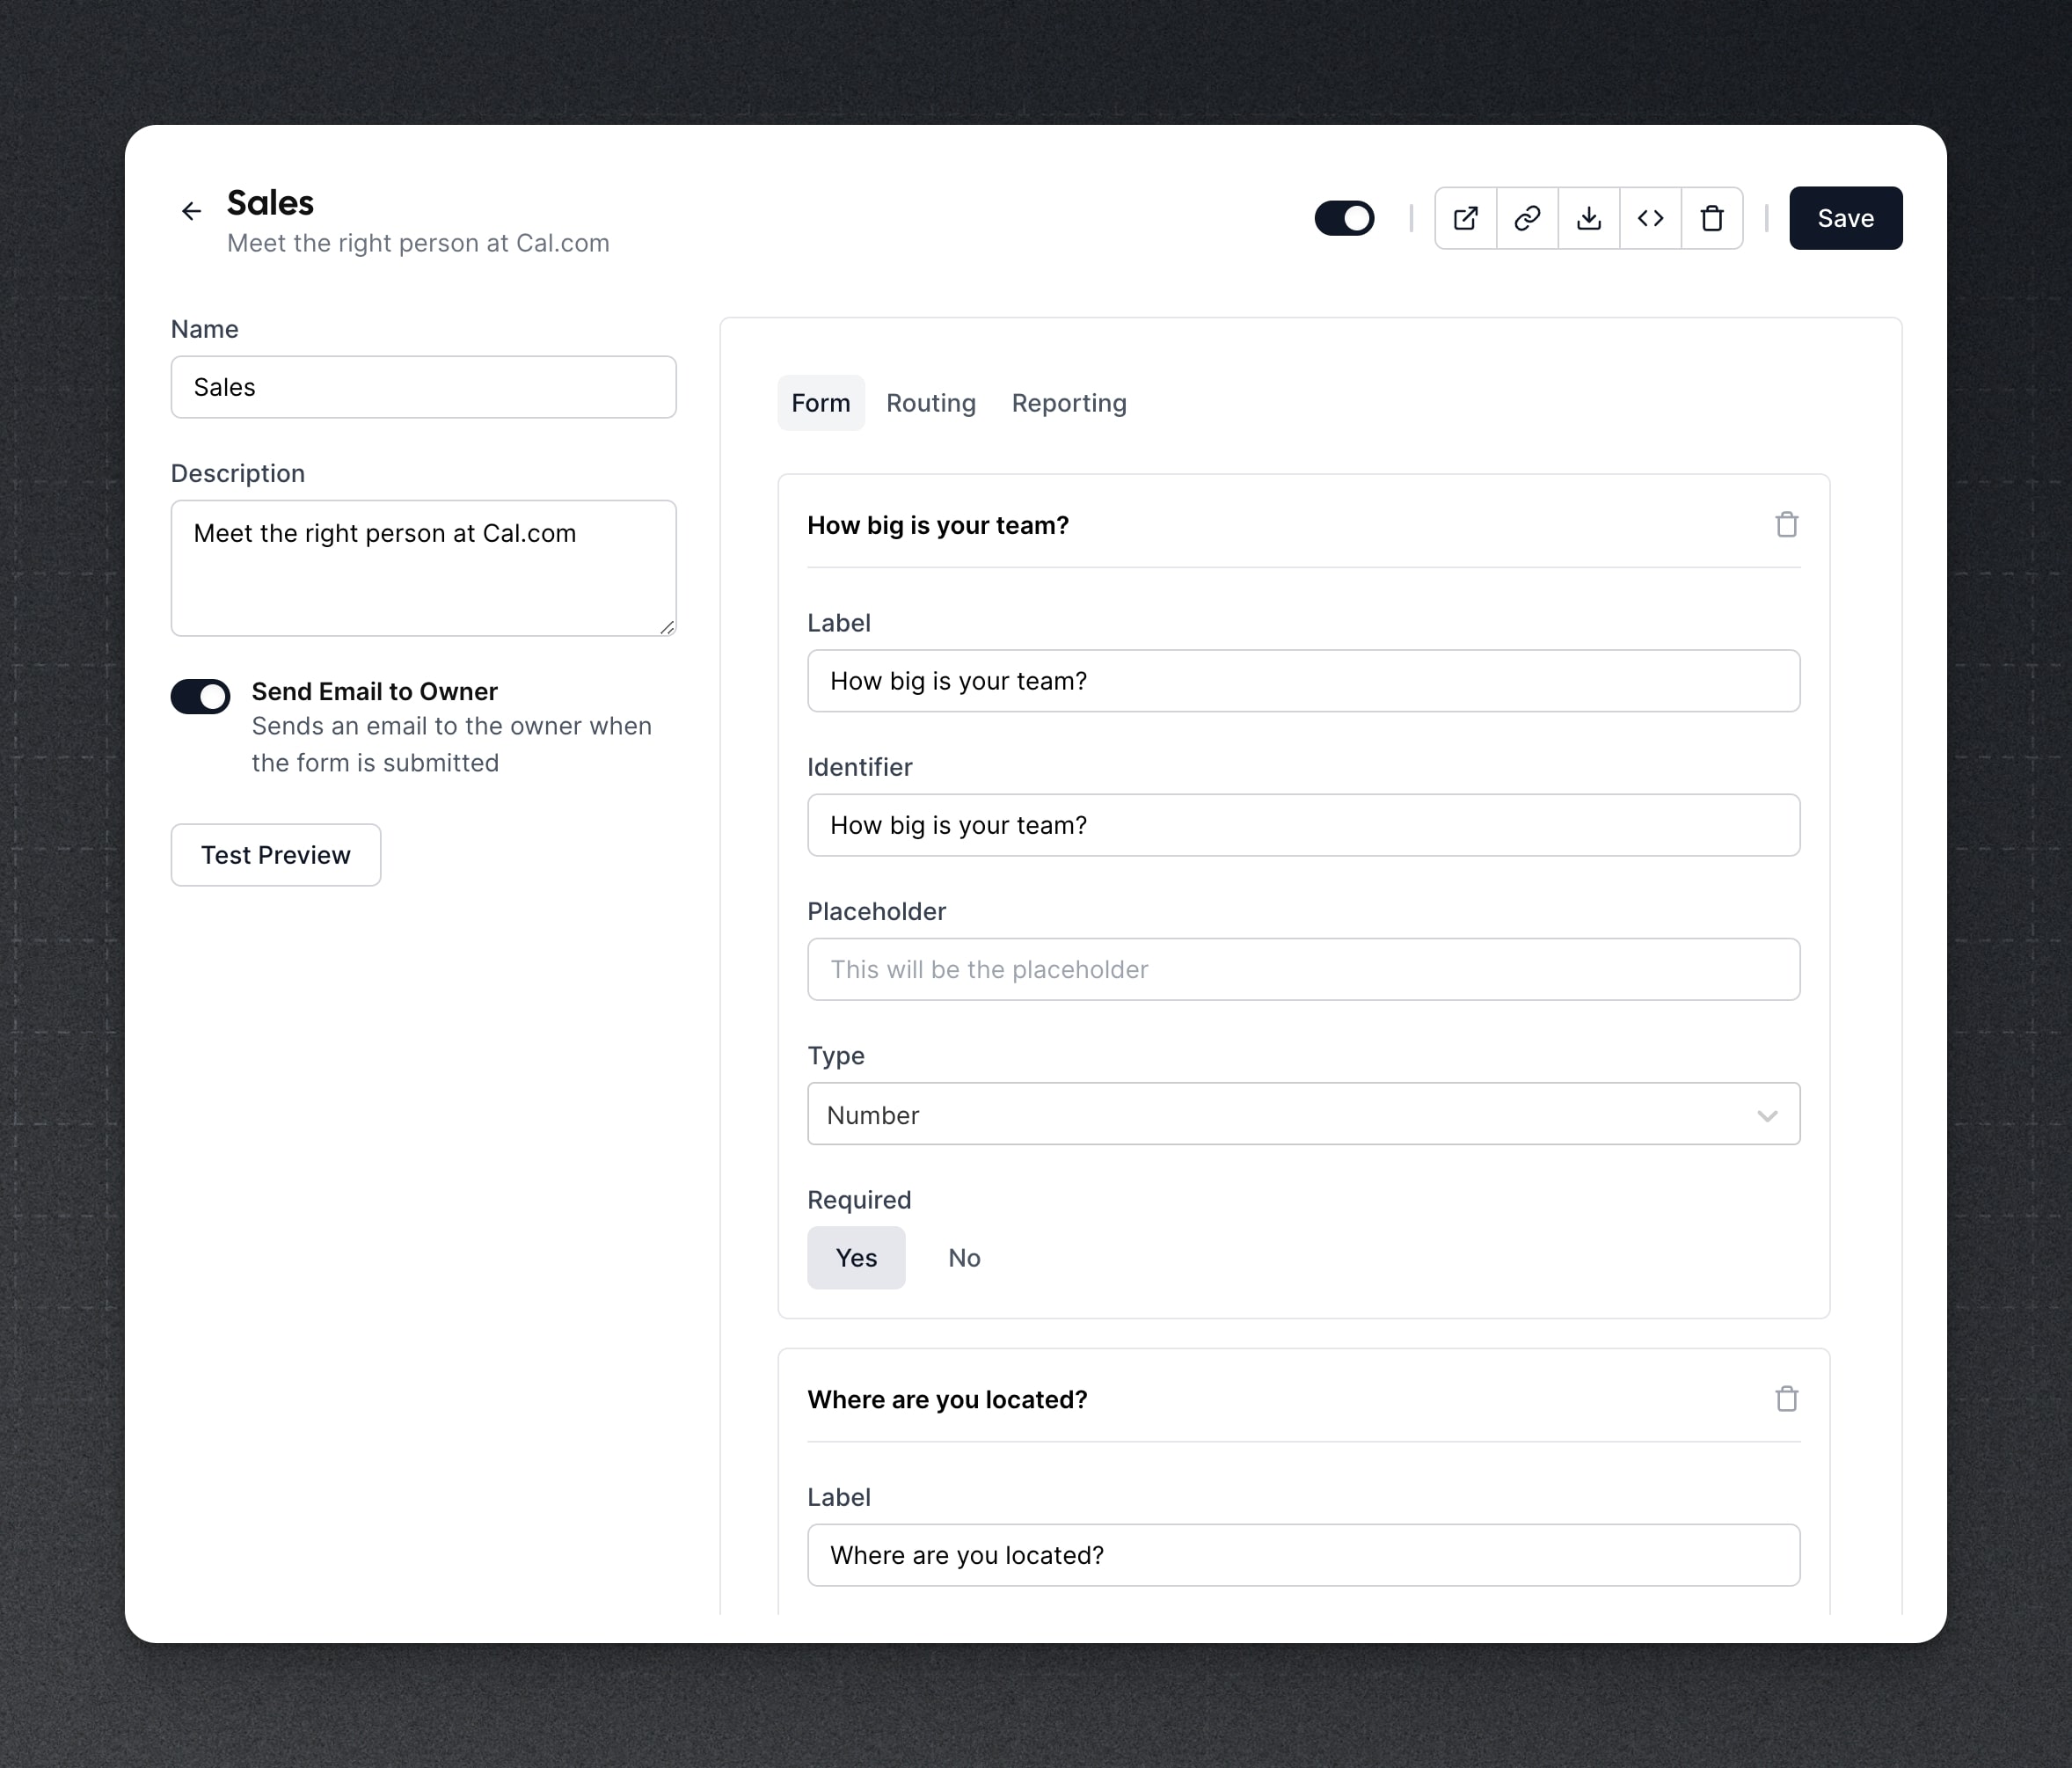Click the Test Preview button
Image resolution: width=2072 pixels, height=1768 pixels.
(x=275, y=855)
